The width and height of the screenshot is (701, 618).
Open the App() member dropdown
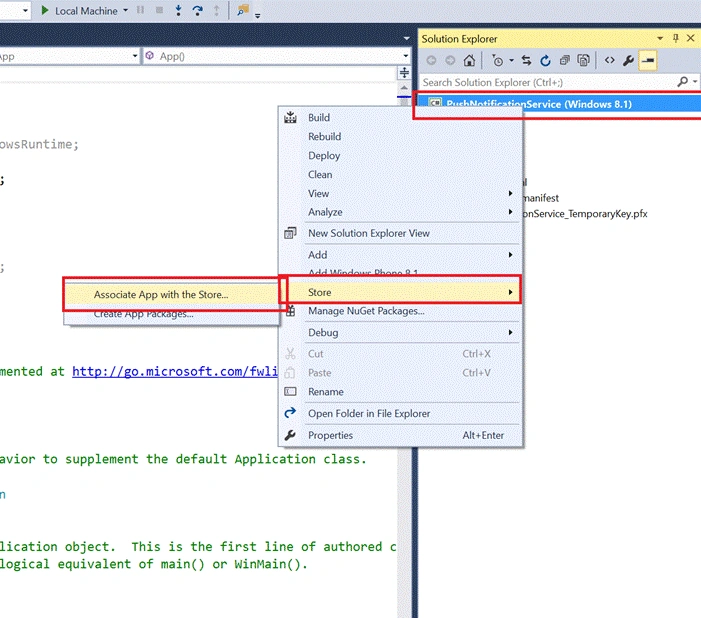[x=405, y=56]
